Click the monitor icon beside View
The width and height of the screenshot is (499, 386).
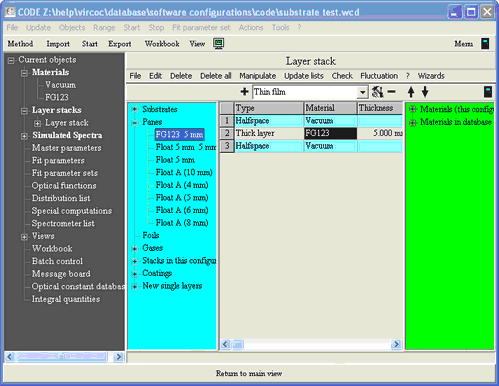click(x=219, y=44)
